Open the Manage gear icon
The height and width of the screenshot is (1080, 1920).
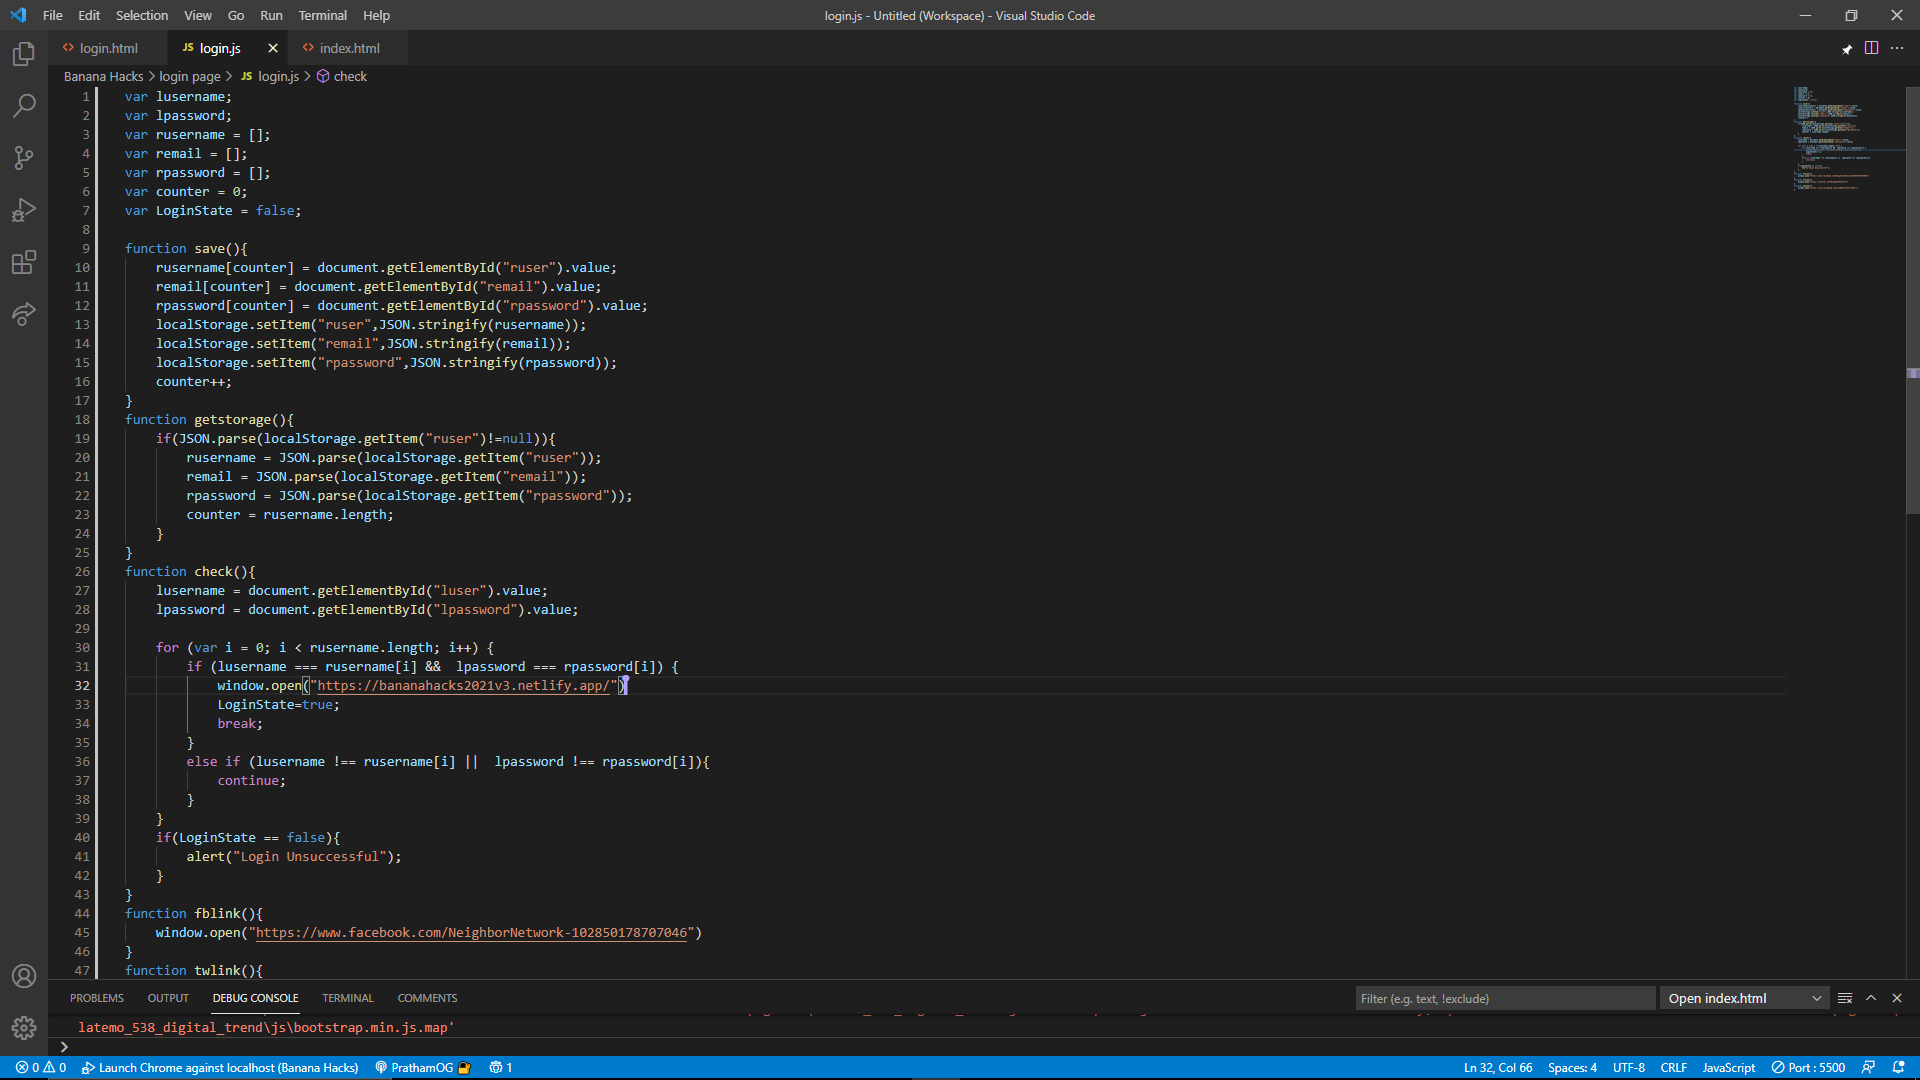point(24,1027)
